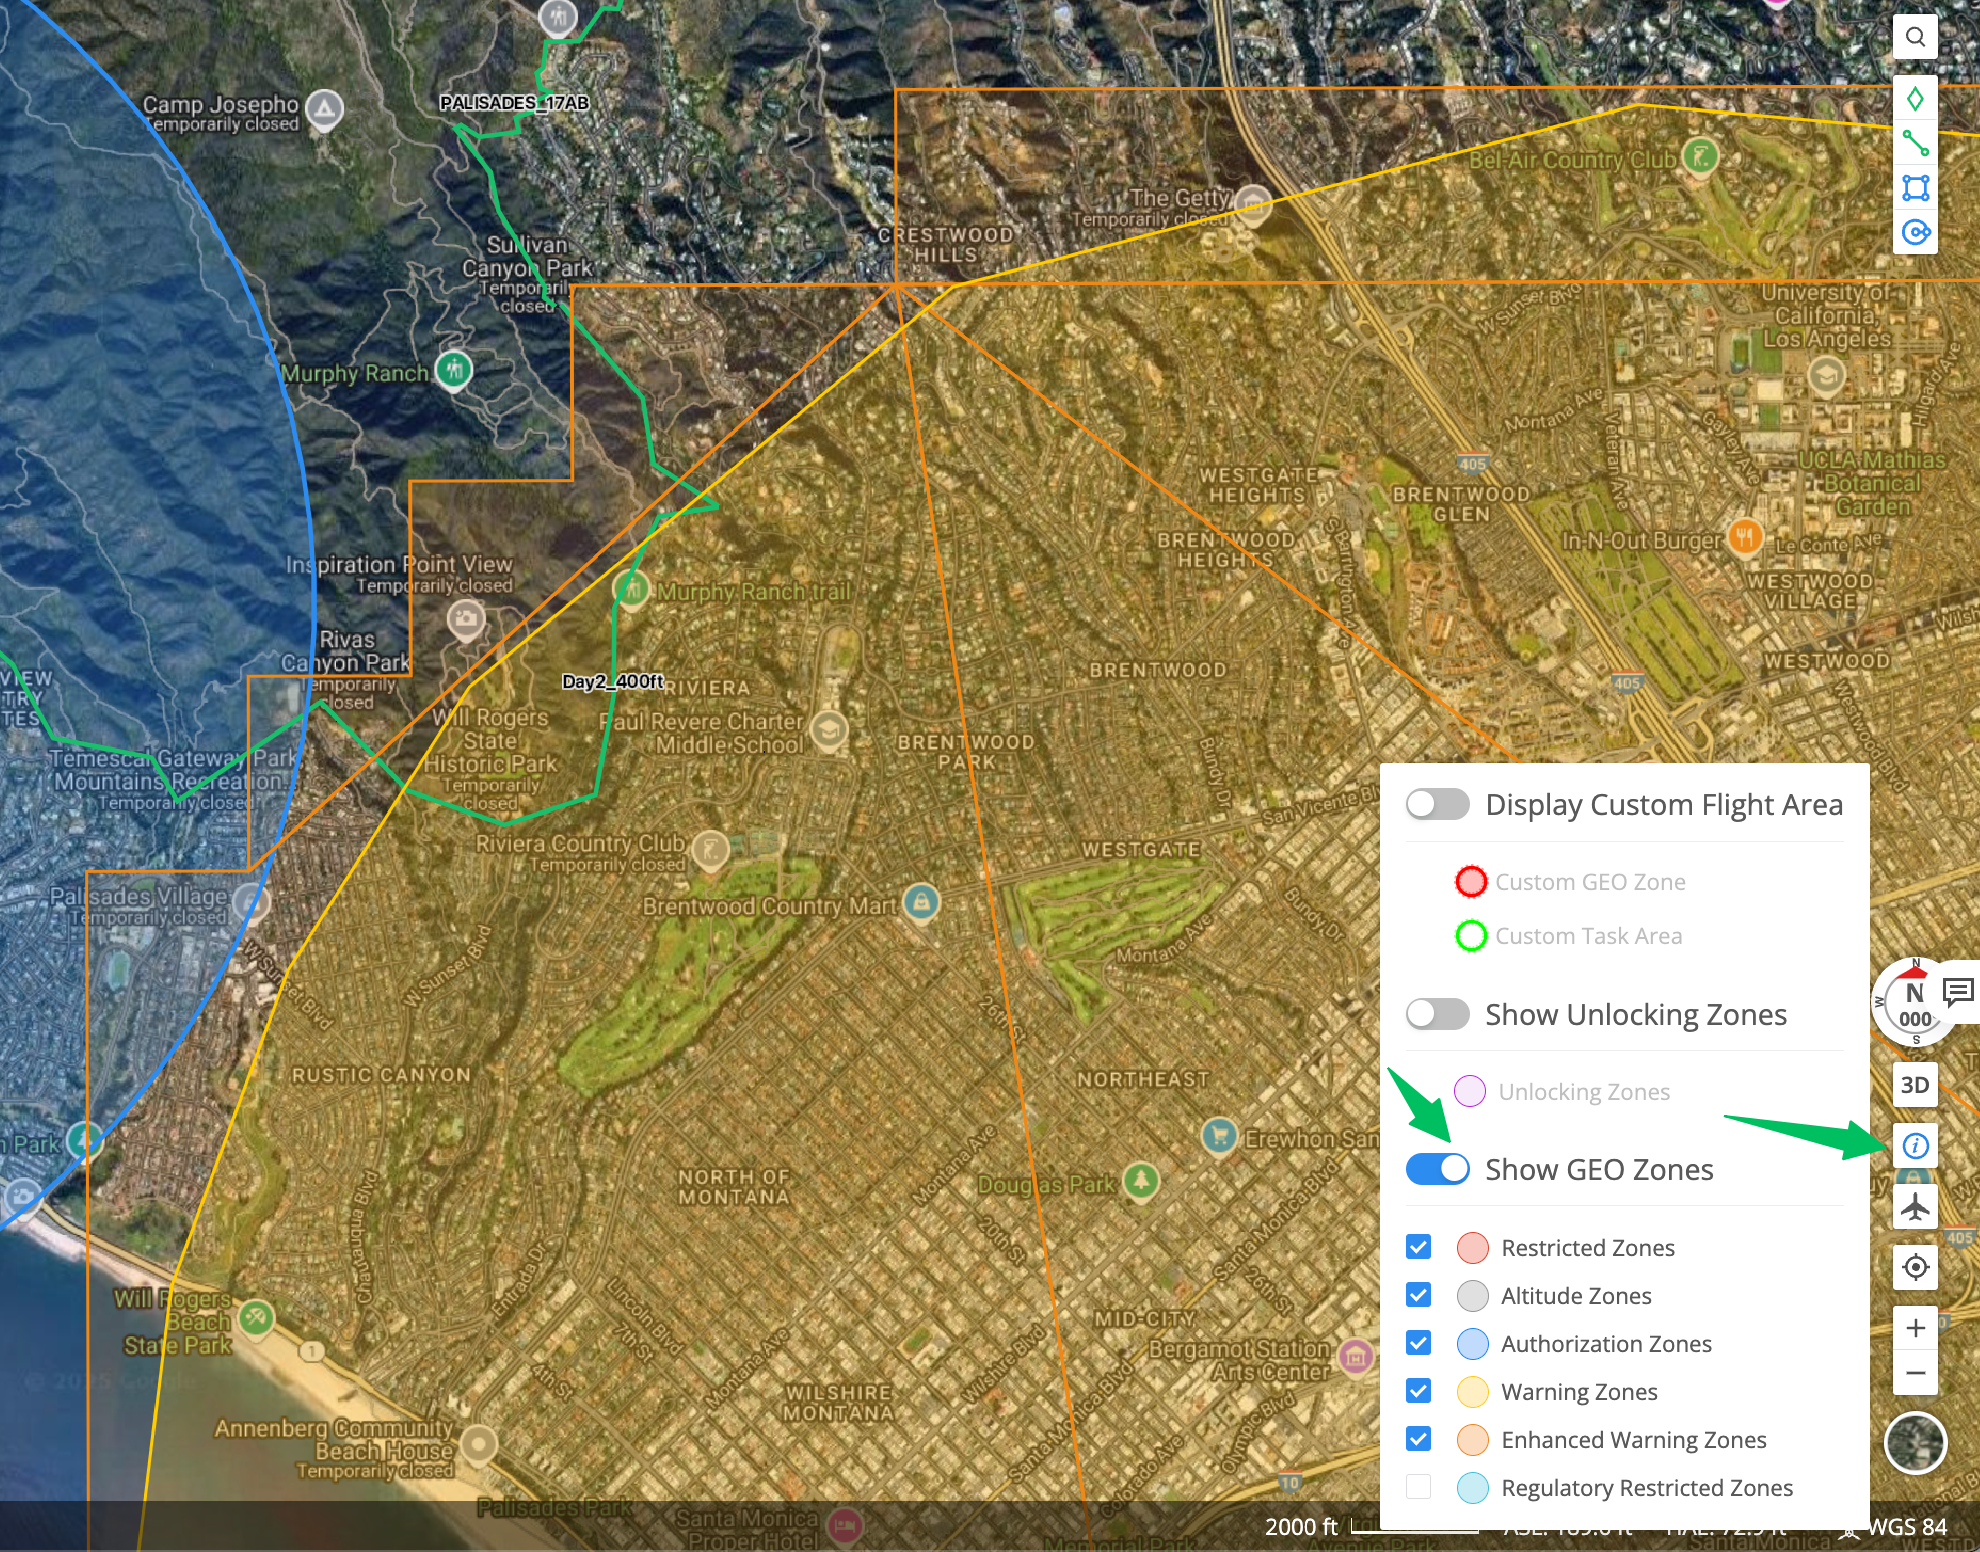Uncheck Warning Zones checkbox

point(1418,1391)
